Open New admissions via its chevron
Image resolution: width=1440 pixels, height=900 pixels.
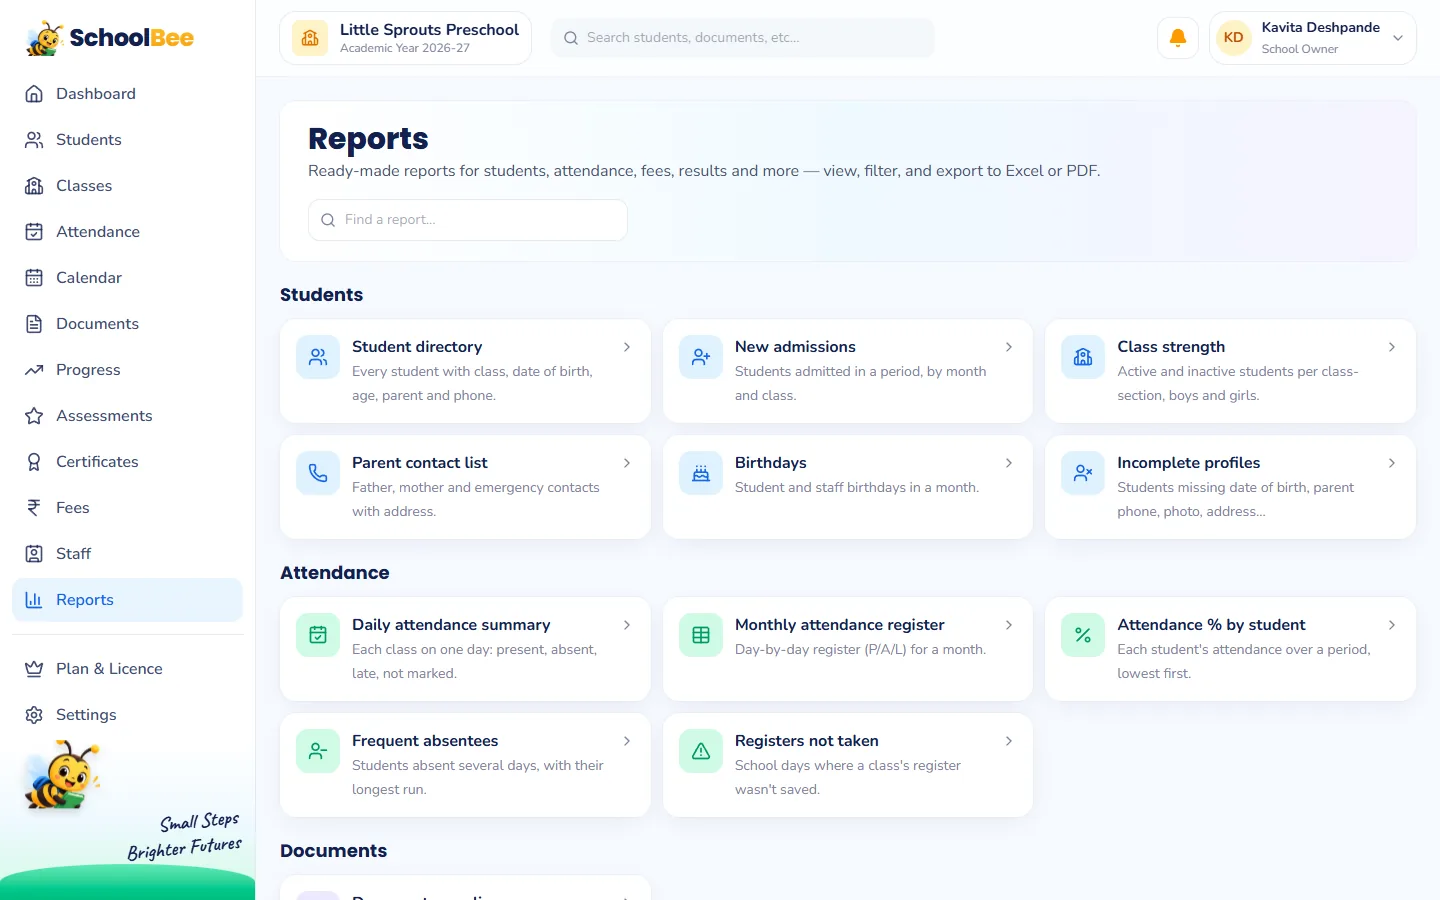point(1009,347)
